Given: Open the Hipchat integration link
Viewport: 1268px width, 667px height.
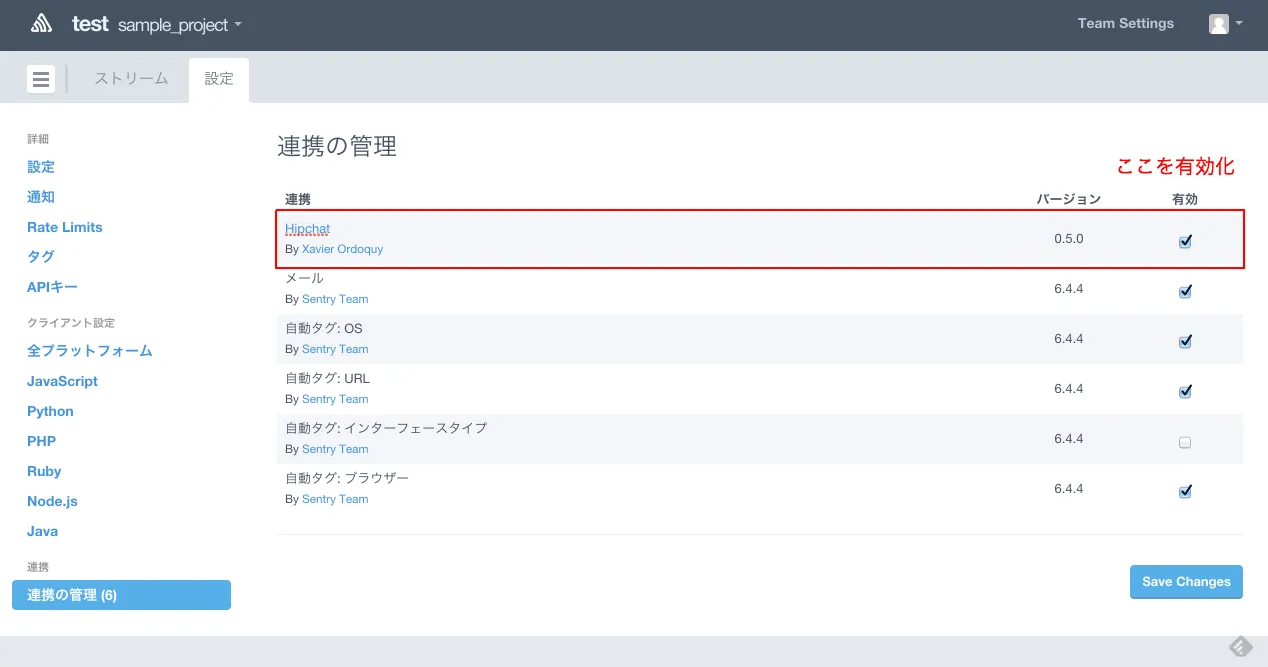Looking at the screenshot, I should tap(307, 228).
